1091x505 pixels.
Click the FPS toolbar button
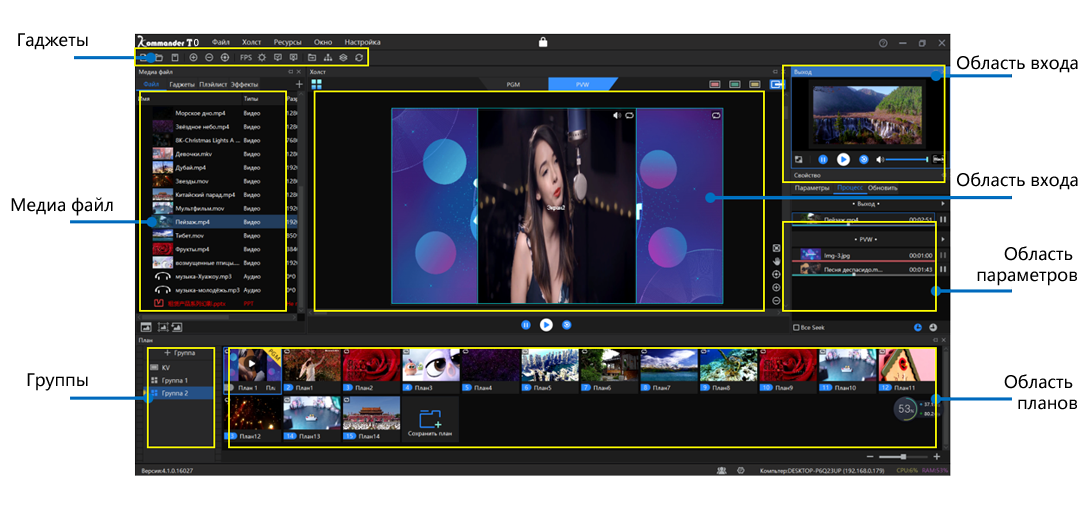tap(246, 58)
